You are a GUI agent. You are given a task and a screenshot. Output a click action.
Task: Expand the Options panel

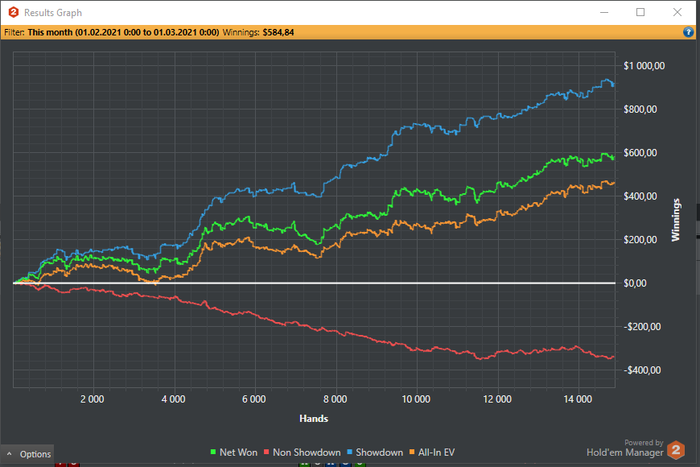(28, 454)
